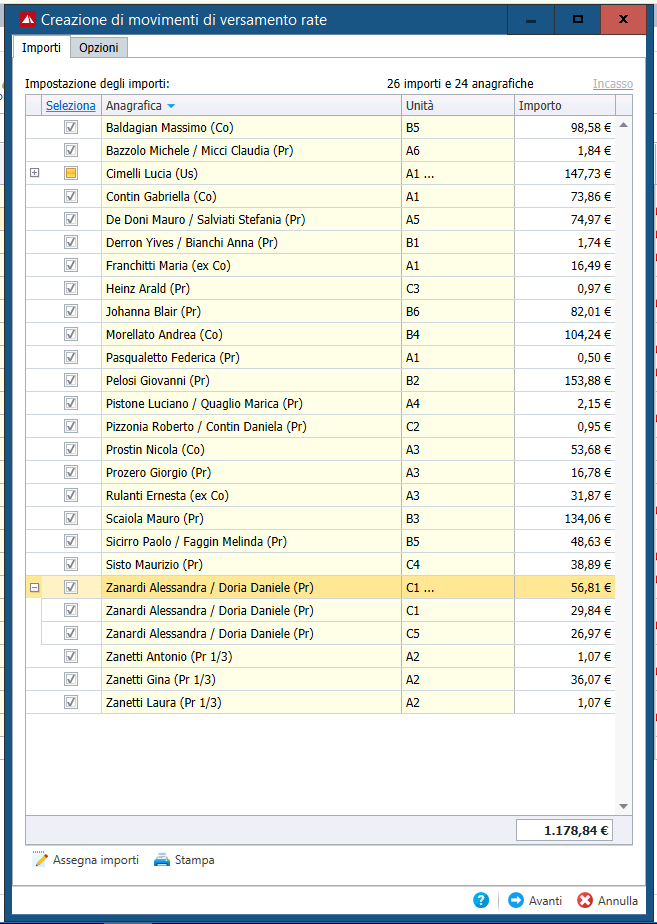The height and width of the screenshot is (924, 657).
Task: Click the pencil icon of Assegna importi
Action: [39, 860]
